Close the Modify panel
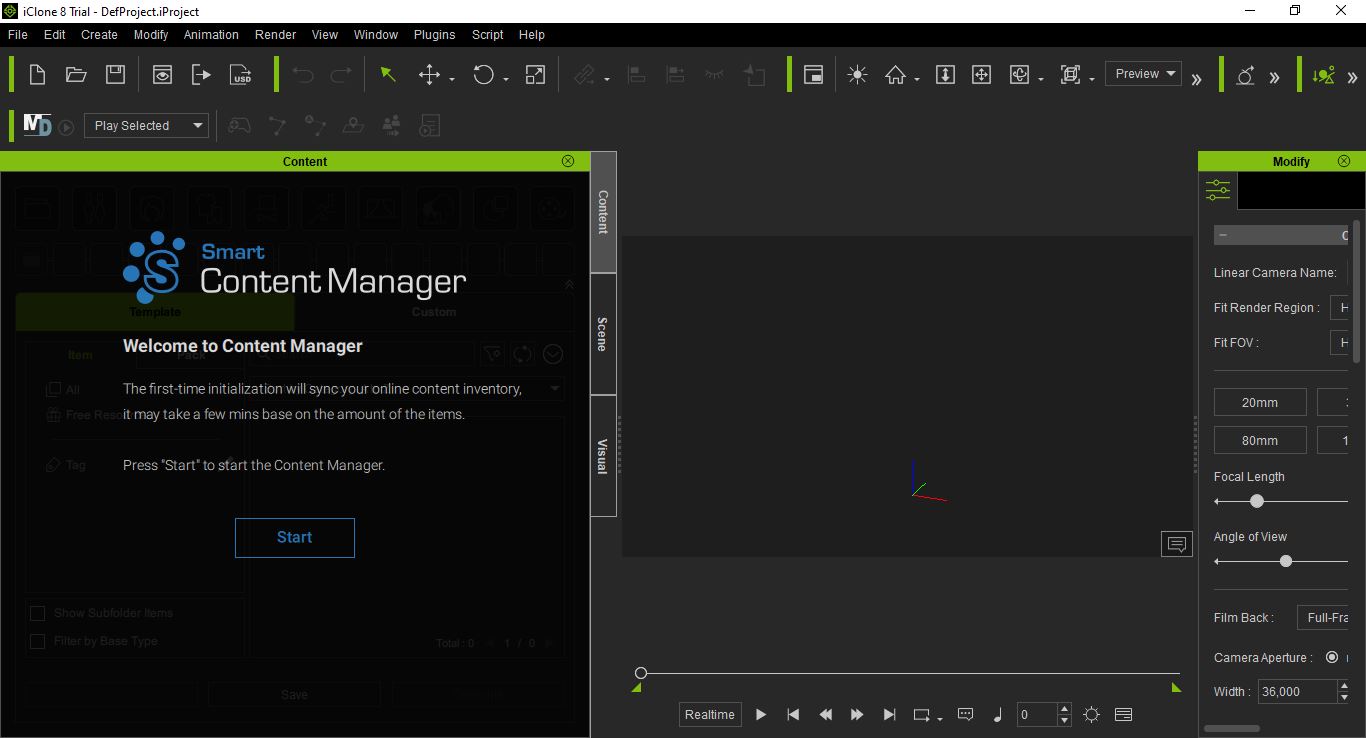Image resolution: width=1366 pixels, height=738 pixels. pyautogui.click(x=1344, y=161)
